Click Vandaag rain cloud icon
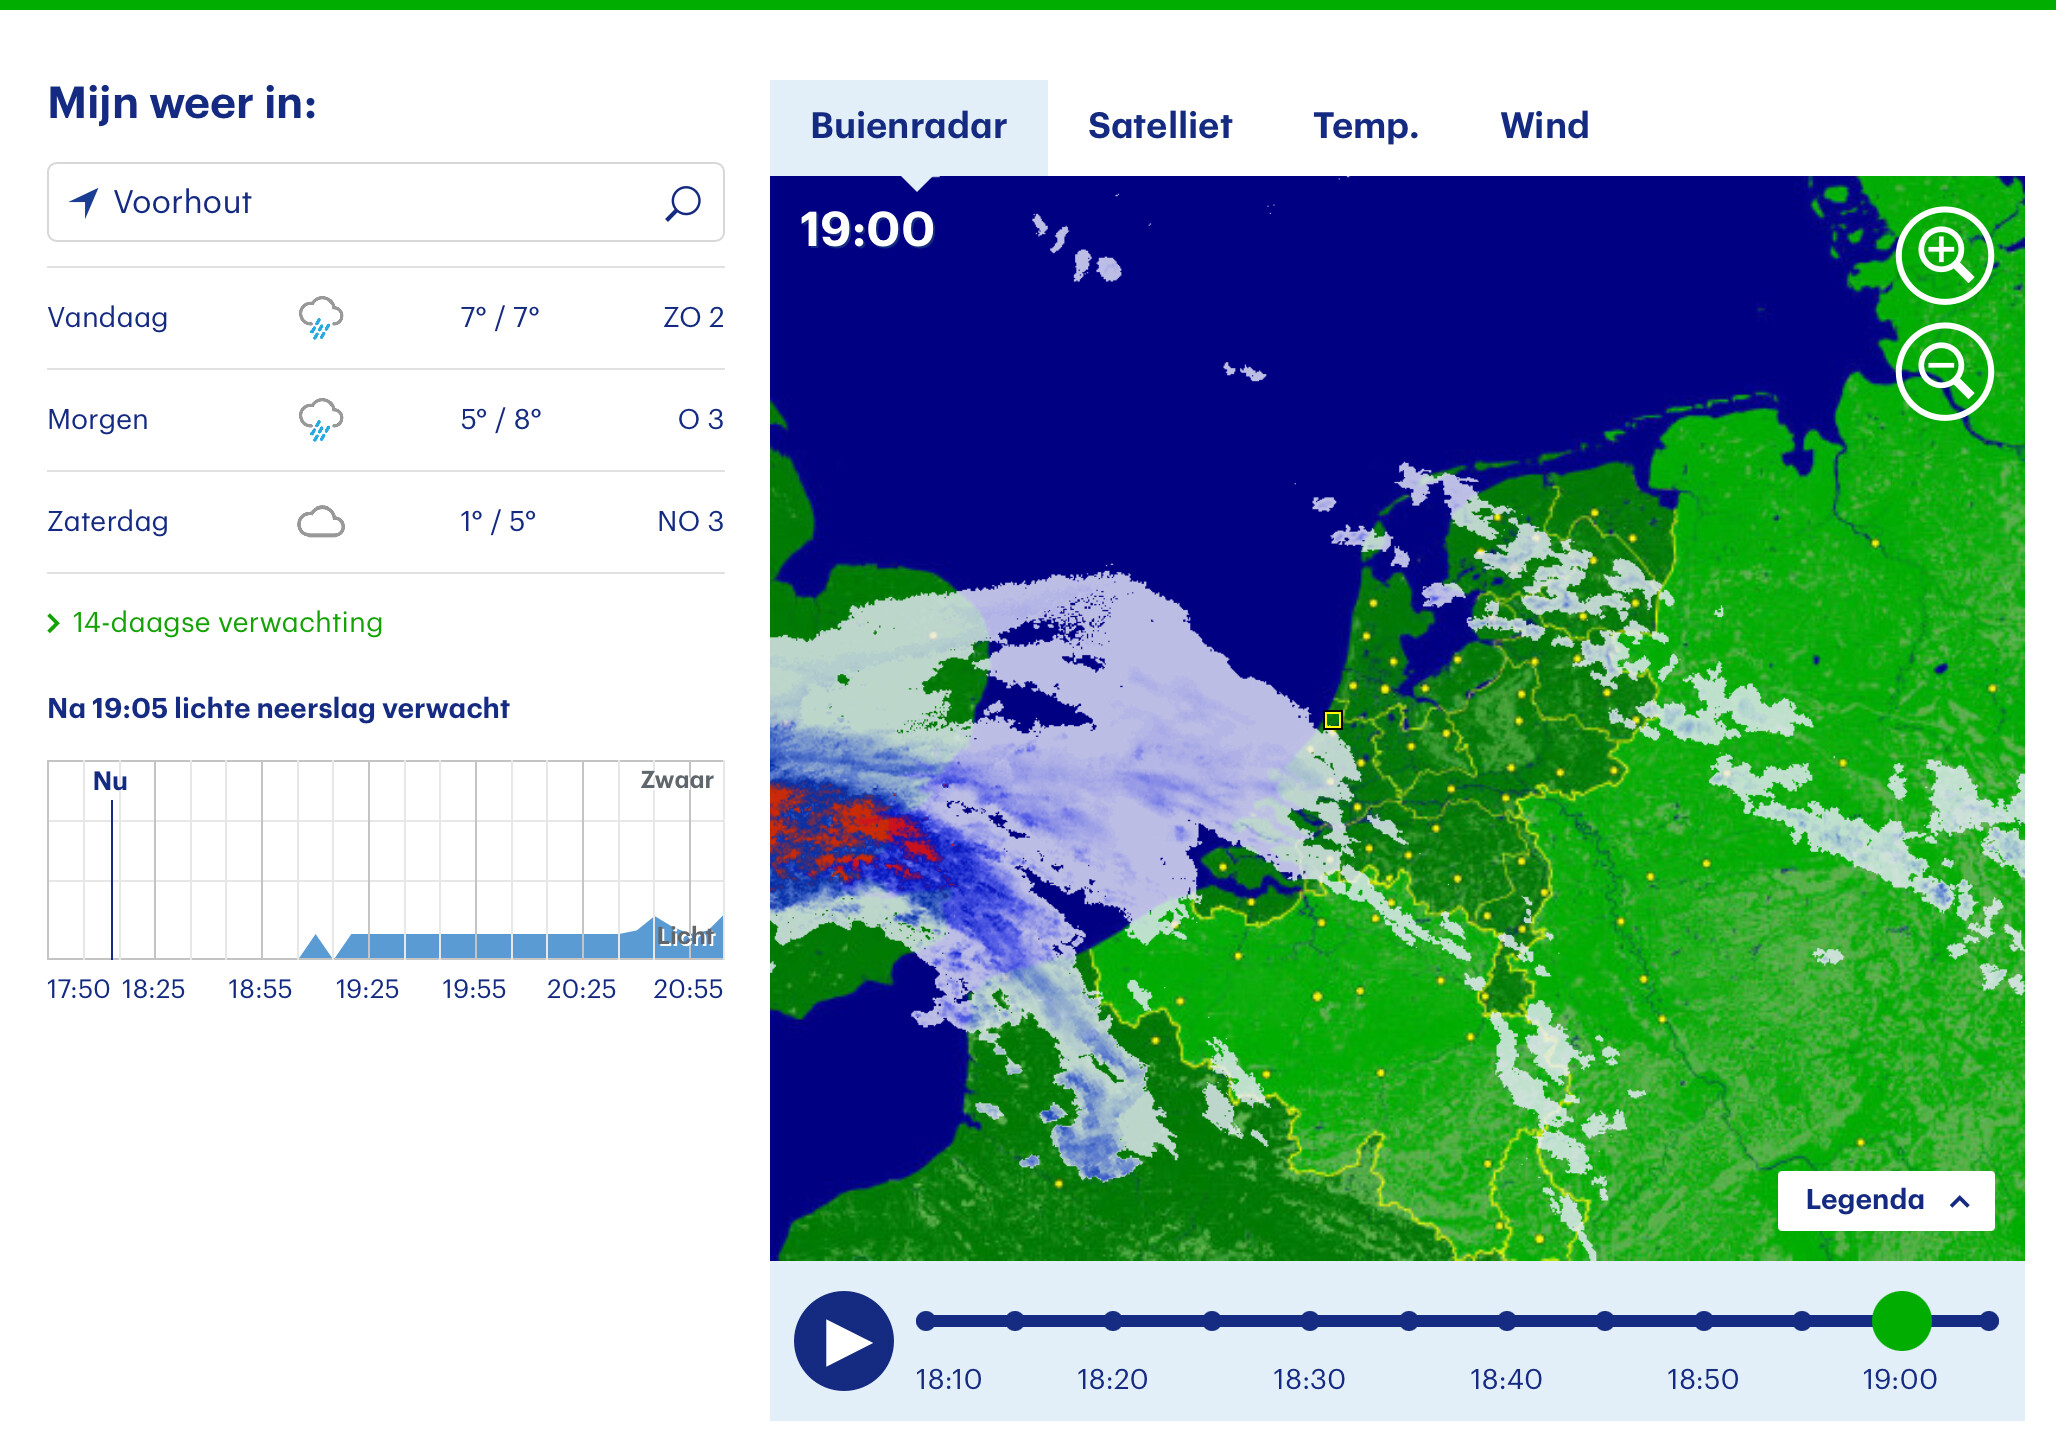This screenshot has height=1436, width=2056. point(321,318)
